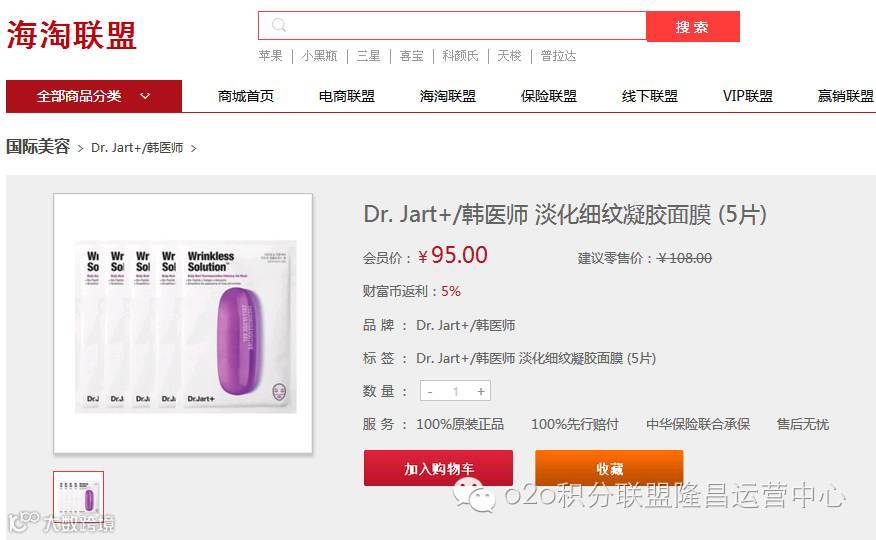Click the main Wrinkless Solution product image
The height and width of the screenshot is (540, 876).
[183, 324]
